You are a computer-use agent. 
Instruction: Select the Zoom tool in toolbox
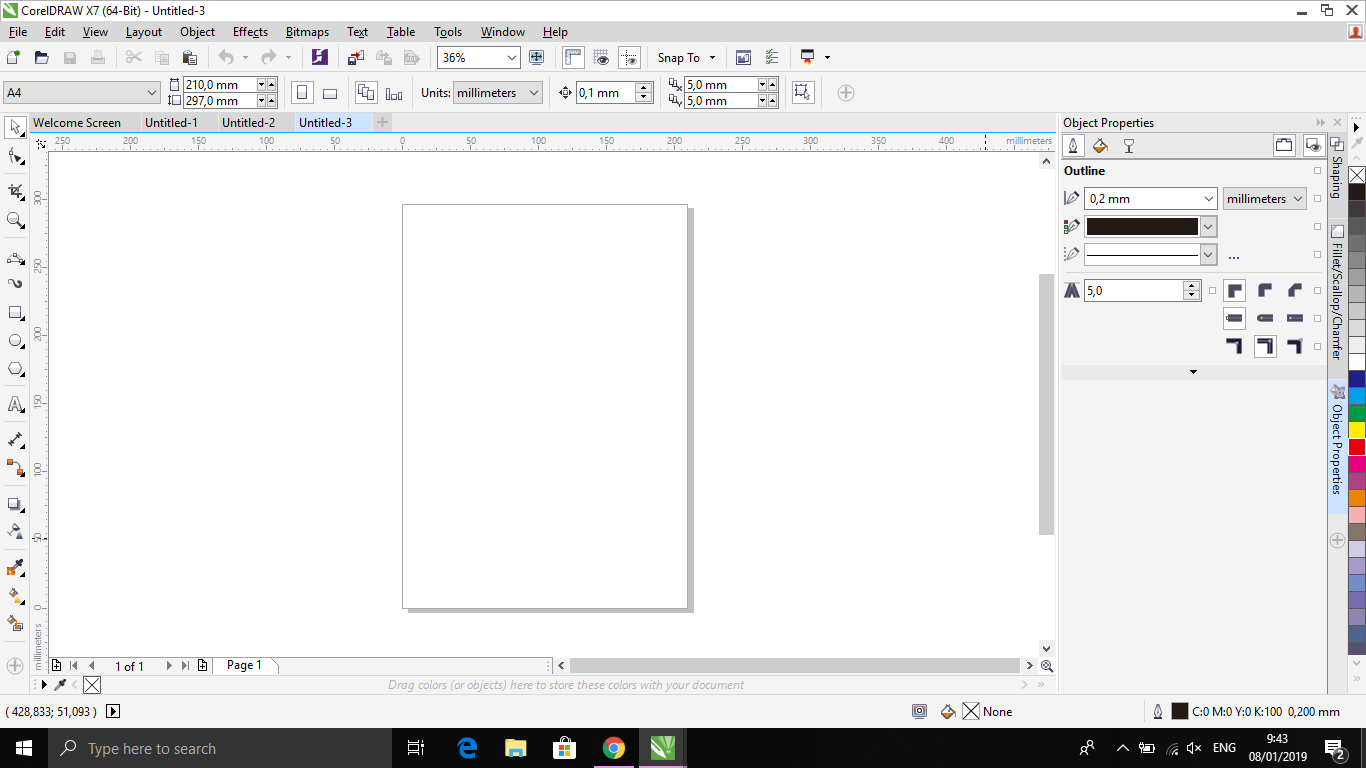tap(15, 220)
